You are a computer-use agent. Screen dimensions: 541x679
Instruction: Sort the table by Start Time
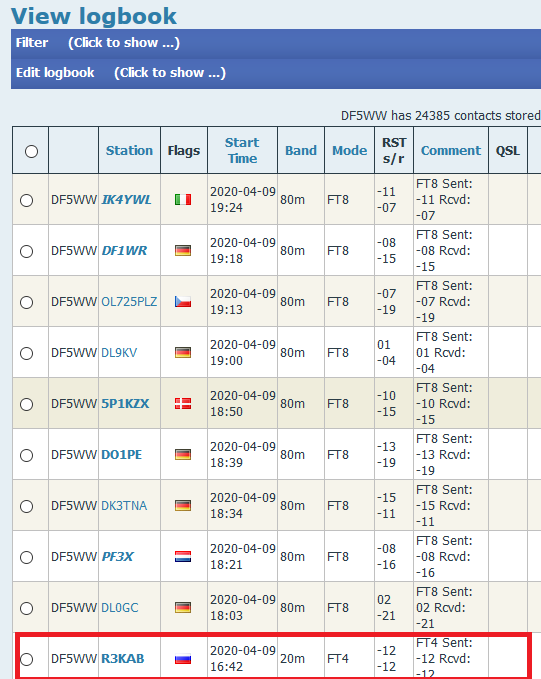[x=242, y=150]
